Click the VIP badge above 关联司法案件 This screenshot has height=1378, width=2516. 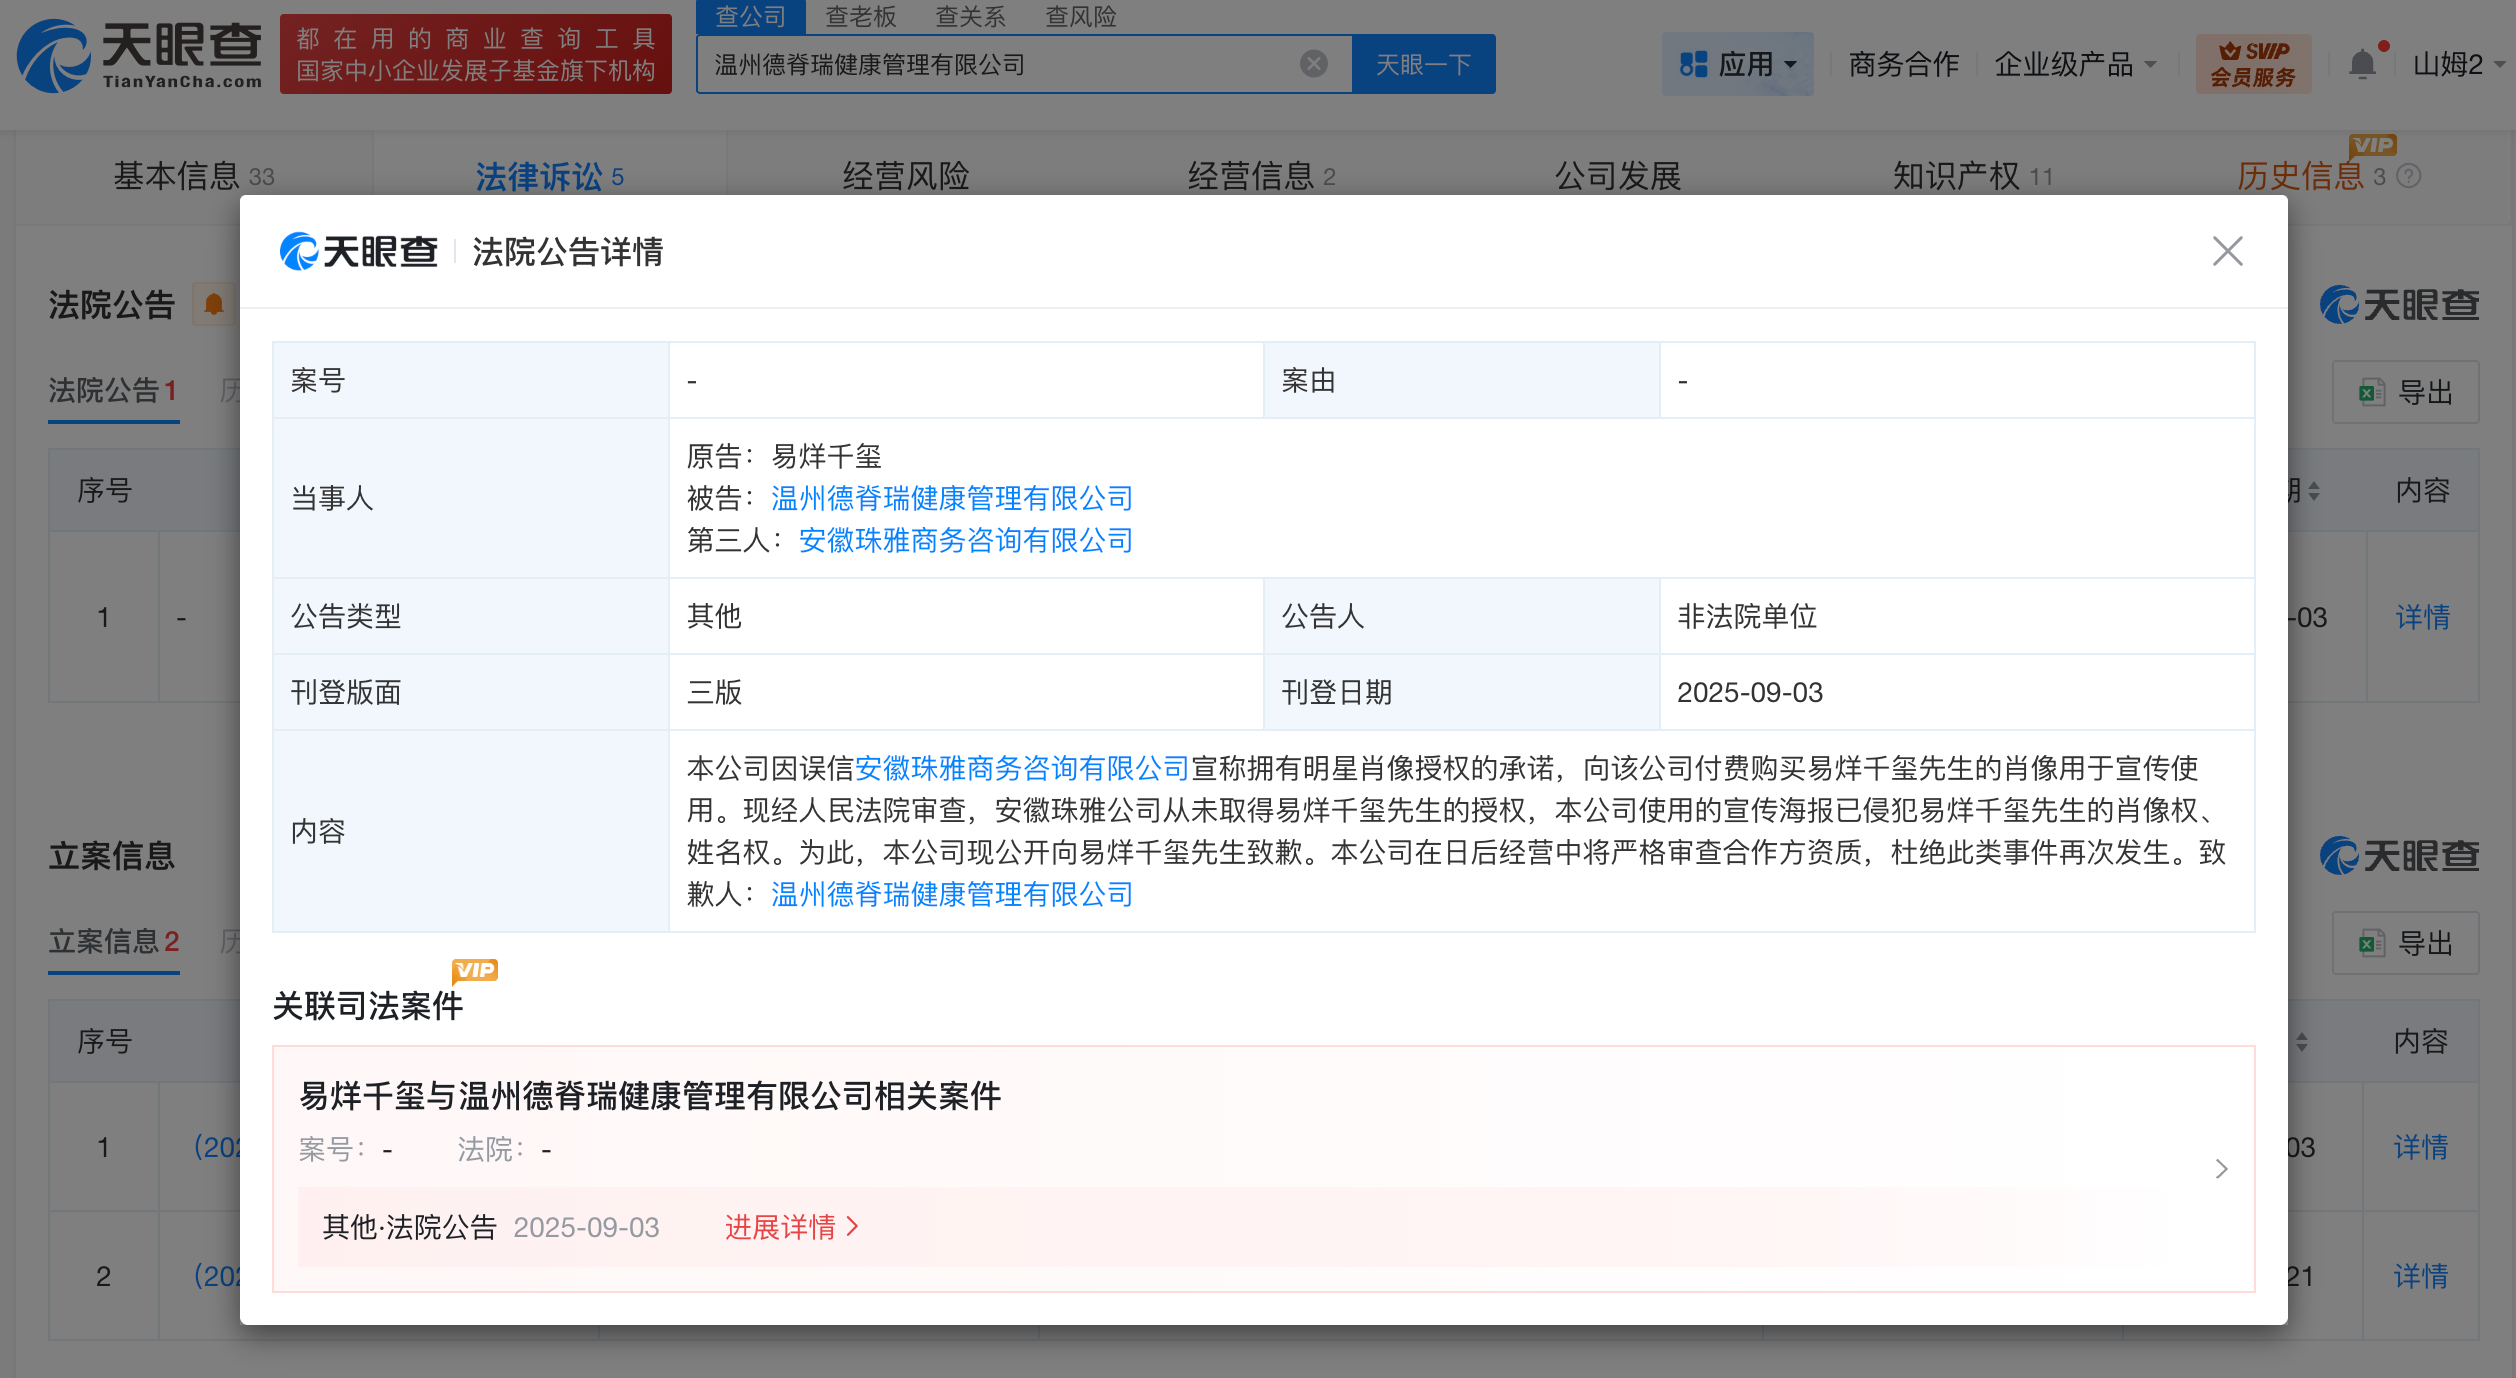(474, 970)
